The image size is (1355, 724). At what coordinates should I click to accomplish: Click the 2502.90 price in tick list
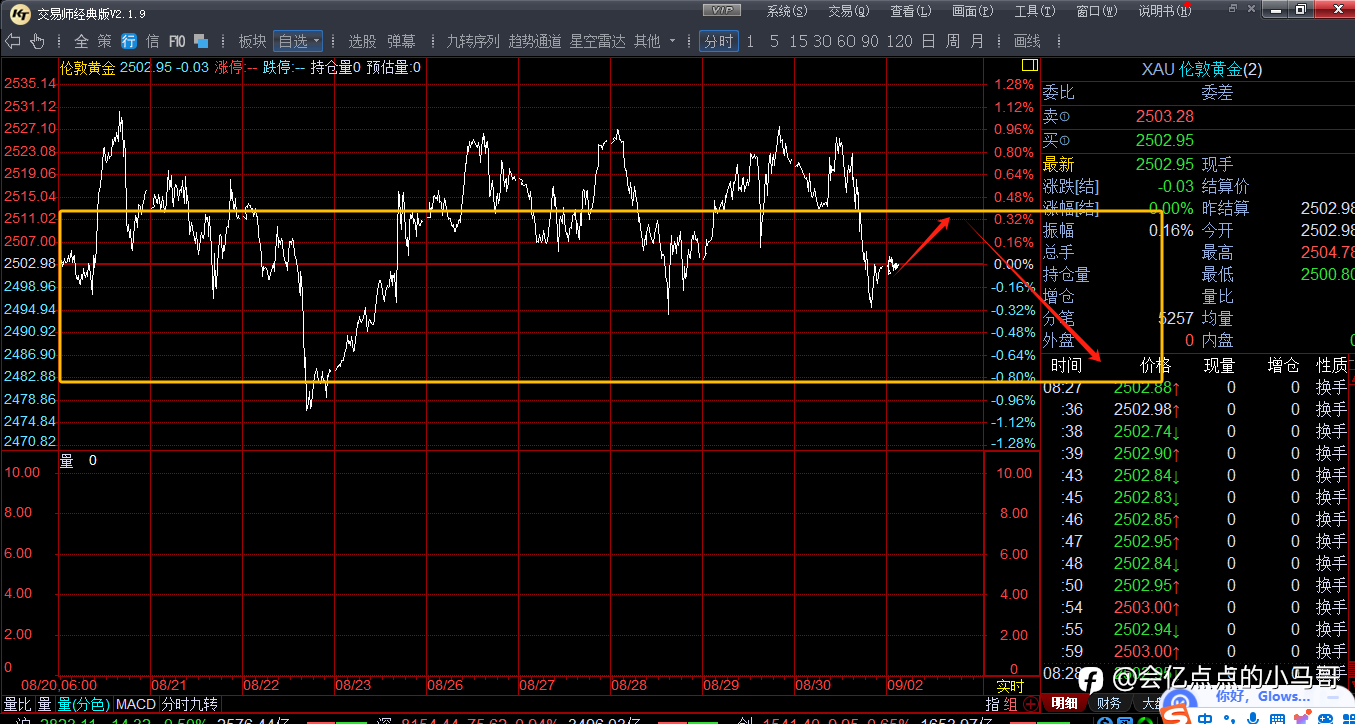pyautogui.click(x=1143, y=454)
